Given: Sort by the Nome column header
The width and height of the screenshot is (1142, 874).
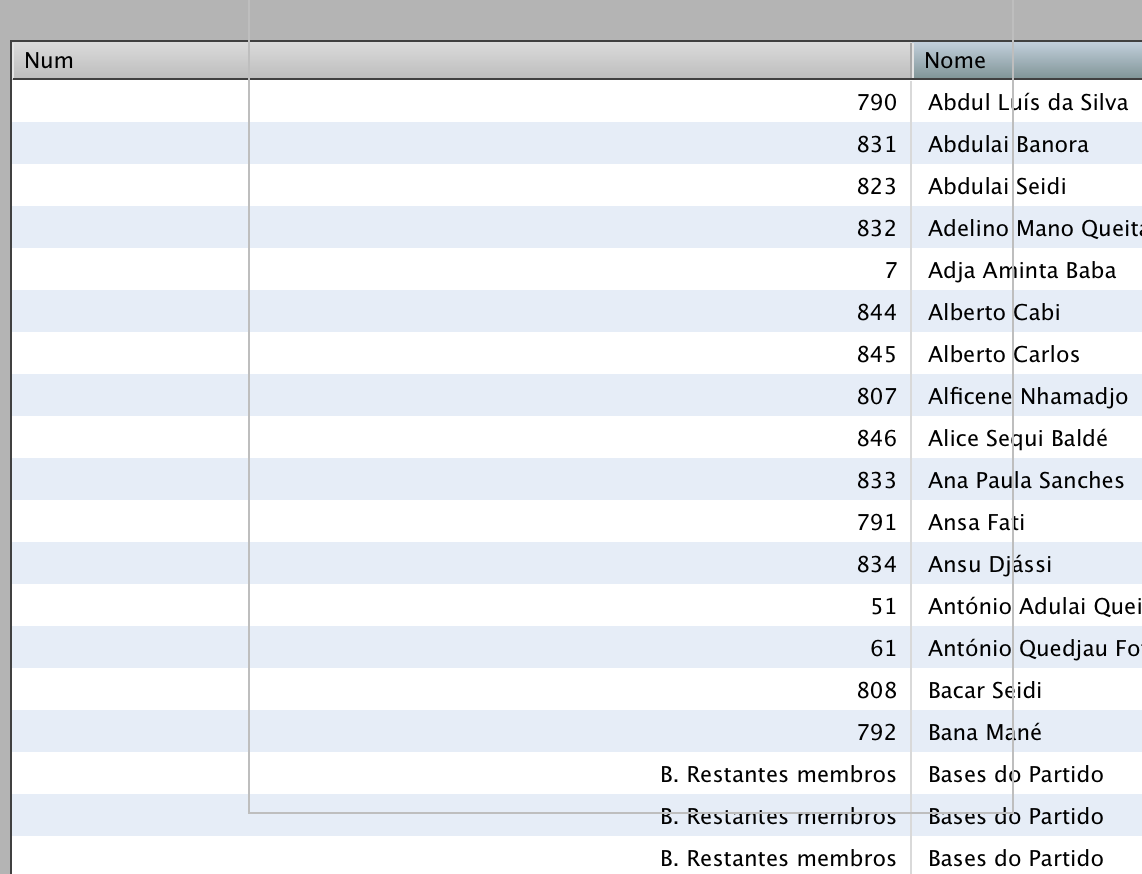Looking at the screenshot, I should [1027, 60].
